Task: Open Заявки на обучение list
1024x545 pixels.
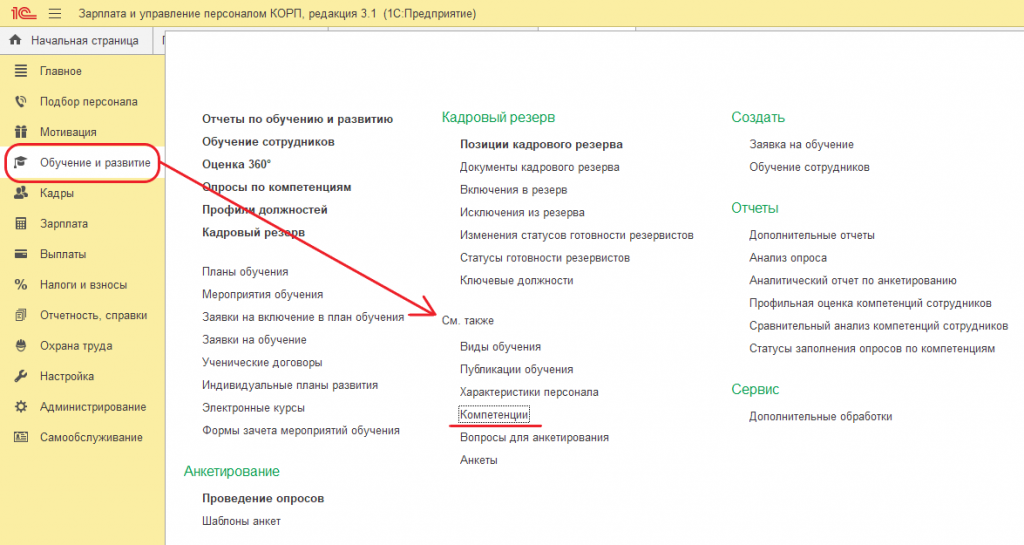Action: pyautogui.click(x=254, y=340)
